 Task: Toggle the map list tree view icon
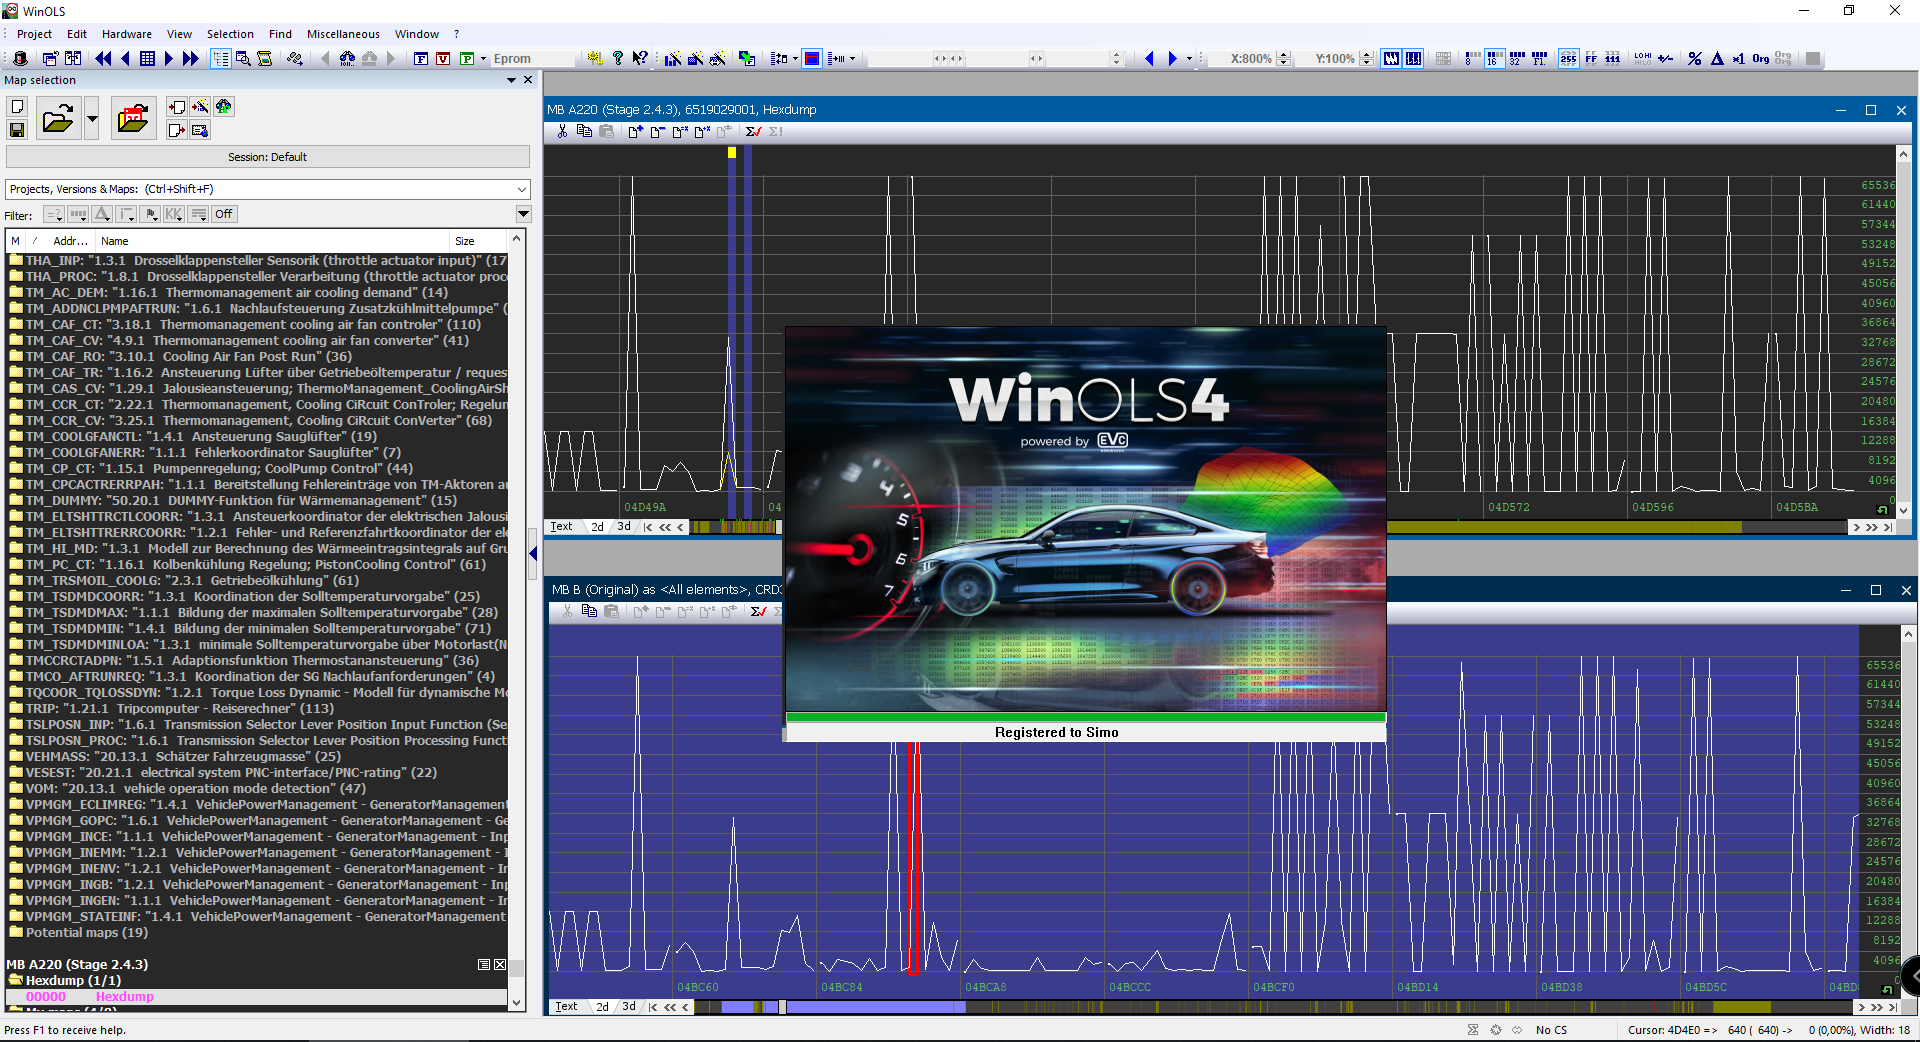coord(221,59)
